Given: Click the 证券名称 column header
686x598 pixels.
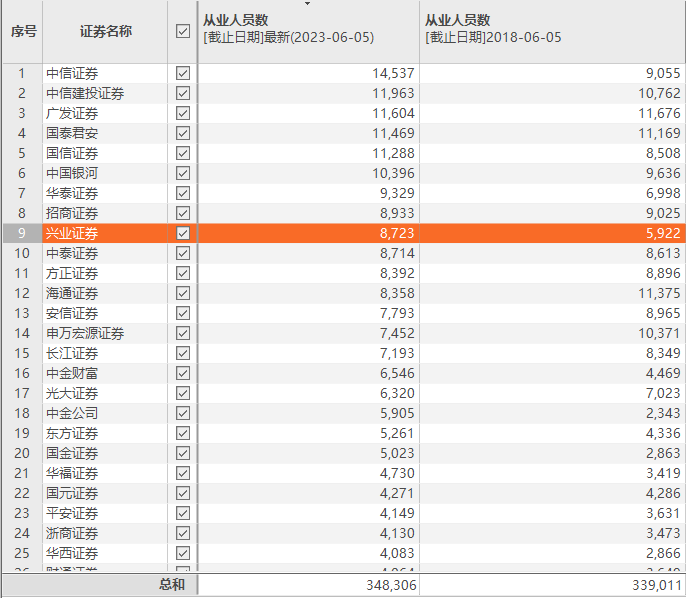Looking at the screenshot, I should 105,31.
